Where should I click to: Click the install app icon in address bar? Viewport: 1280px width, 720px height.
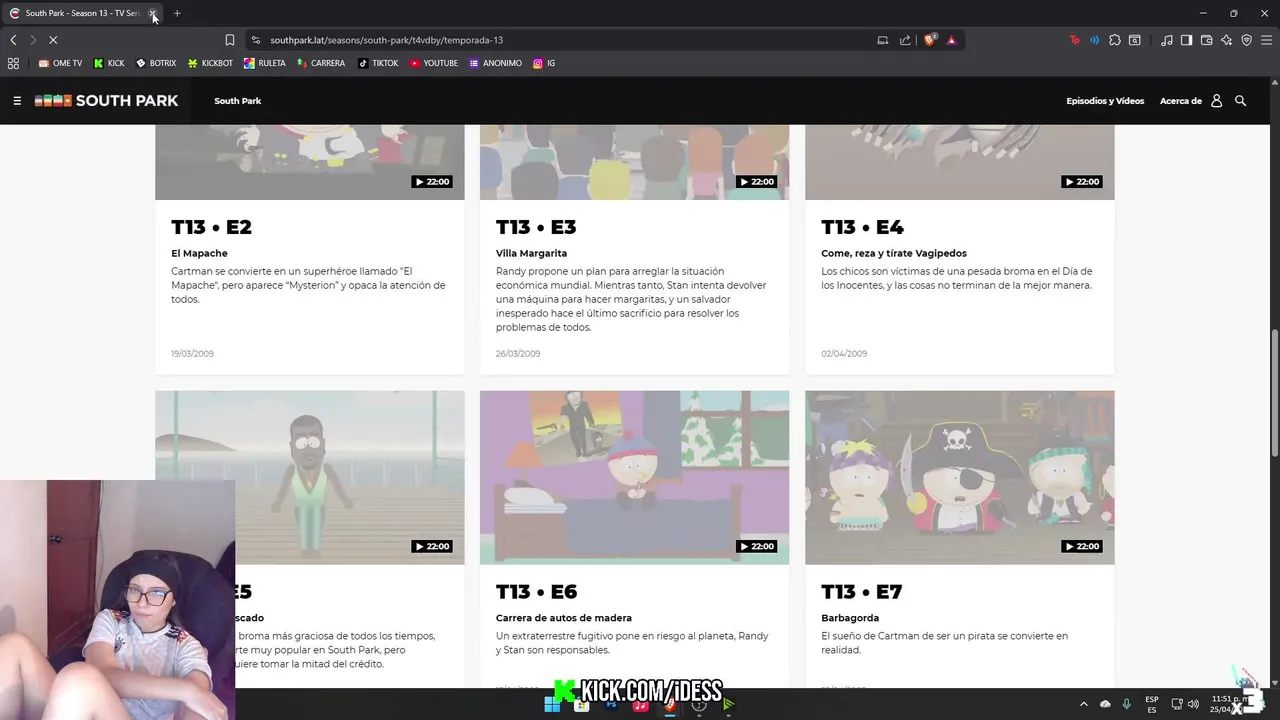coord(883,40)
